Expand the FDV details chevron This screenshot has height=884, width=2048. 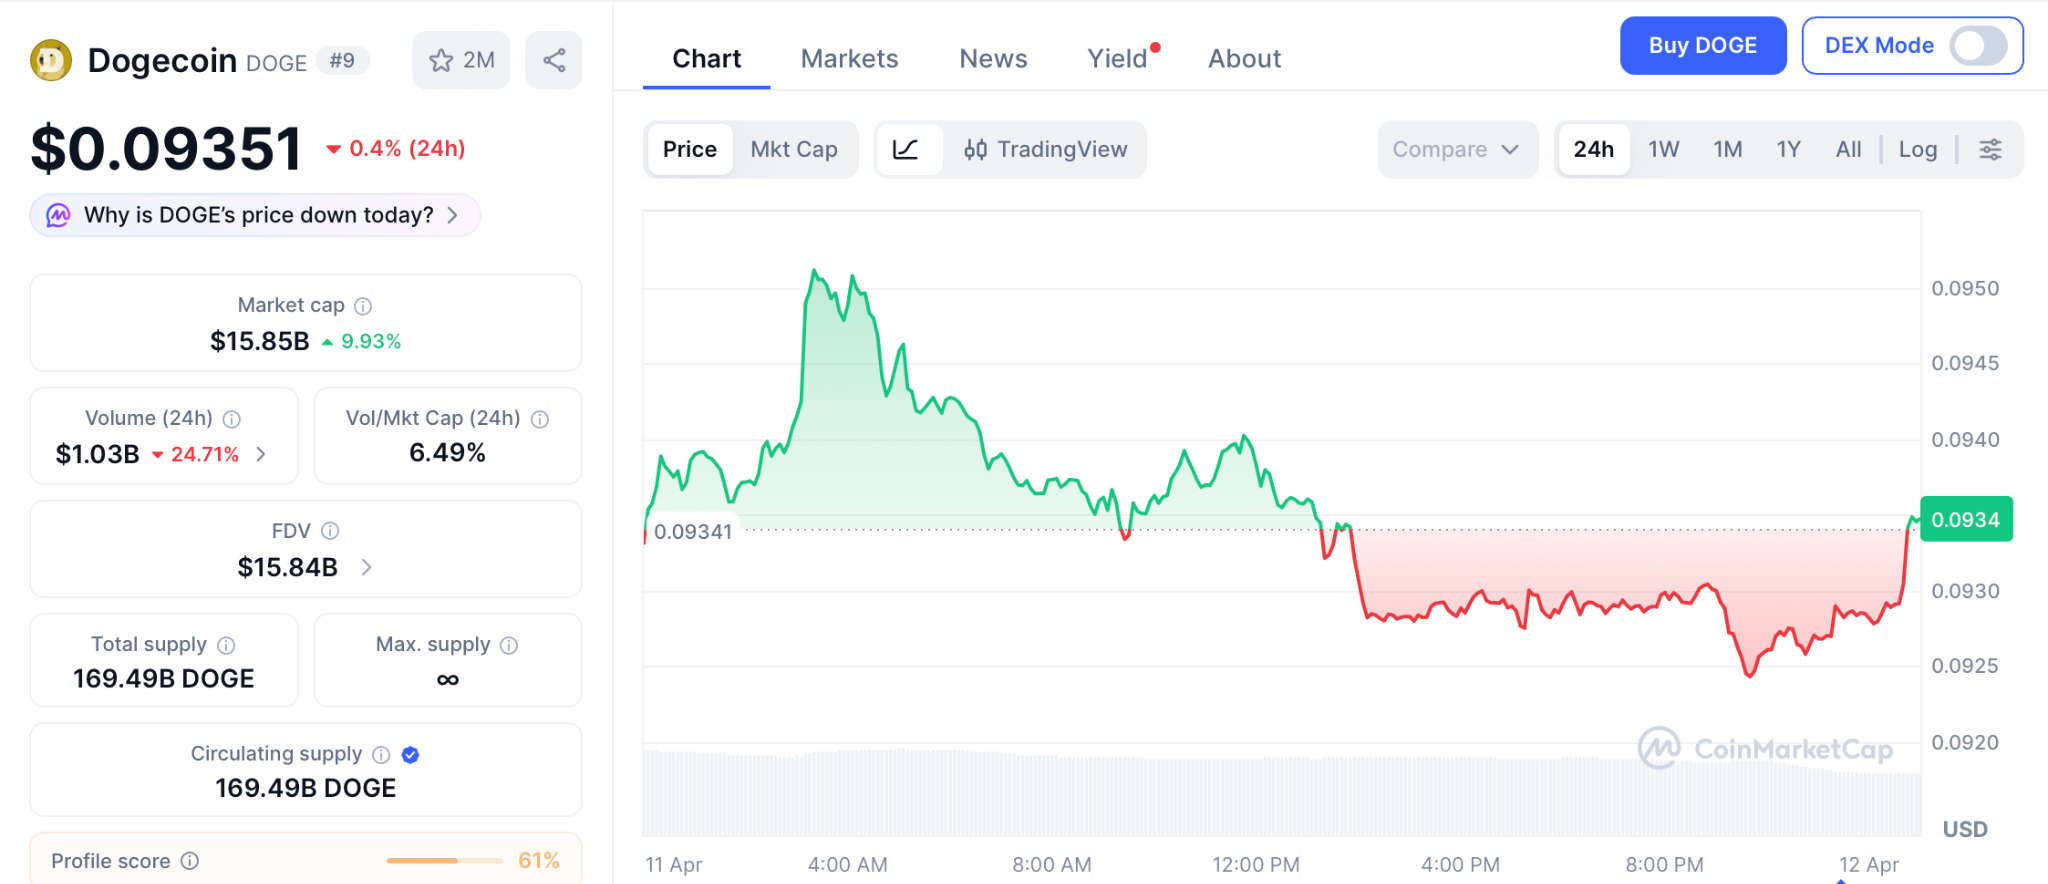[367, 567]
